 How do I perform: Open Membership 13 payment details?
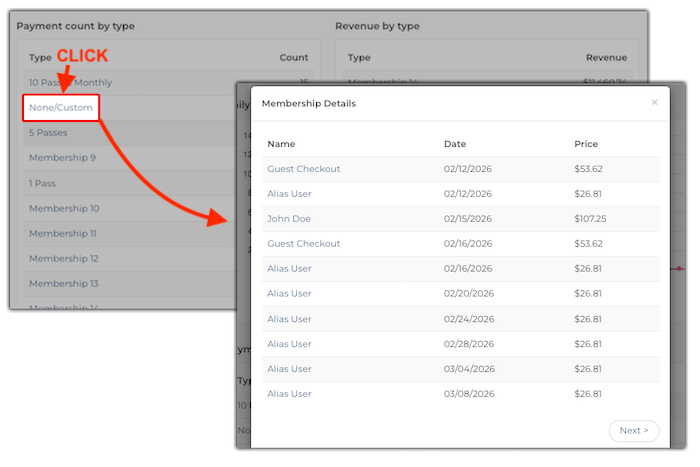click(x=64, y=283)
